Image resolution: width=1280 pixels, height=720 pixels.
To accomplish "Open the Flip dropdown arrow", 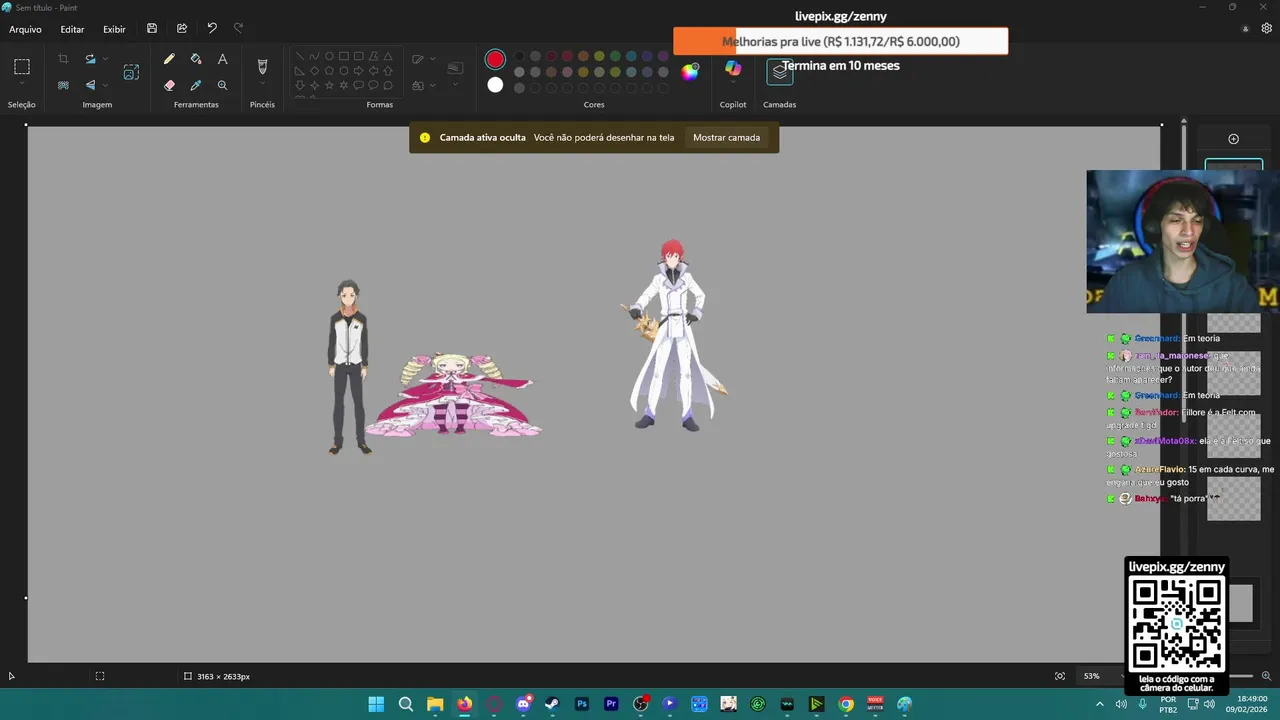I will click(105, 86).
